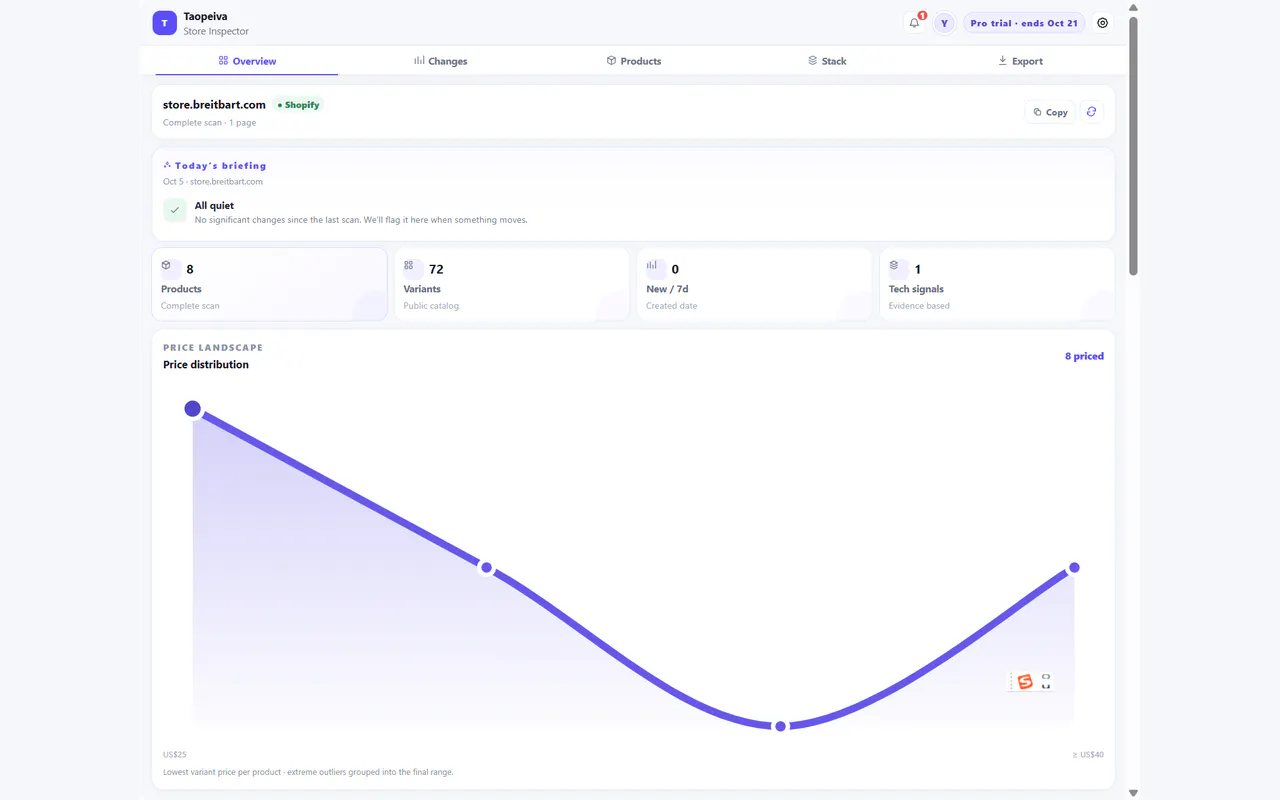The image size is (1280, 800).
Task: Open the Export tab
Action: (1020, 61)
